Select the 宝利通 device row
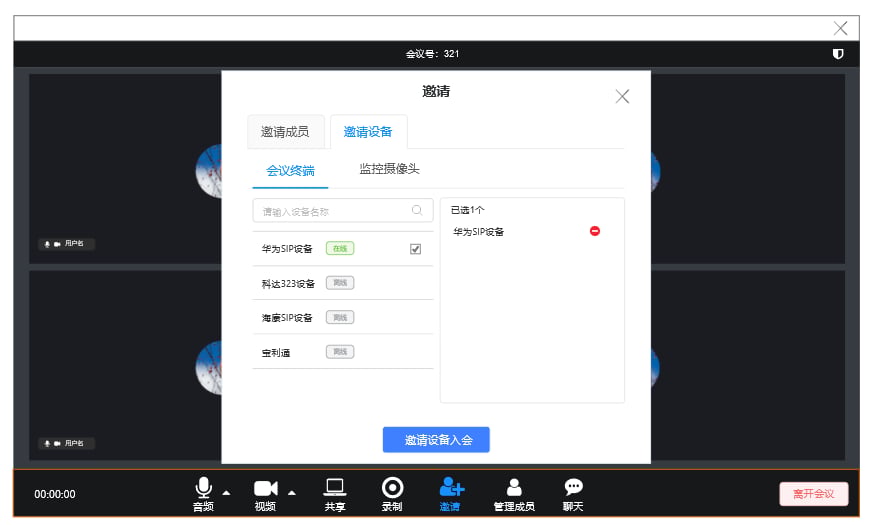871x525 pixels. [343, 352]
